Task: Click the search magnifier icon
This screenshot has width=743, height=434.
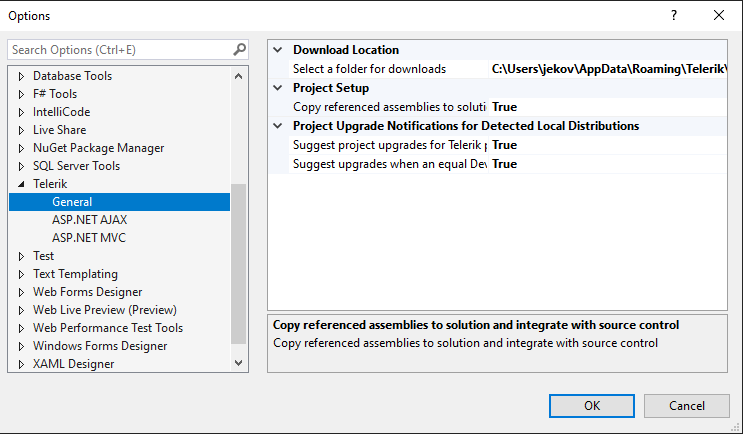Action: [239, 49]
